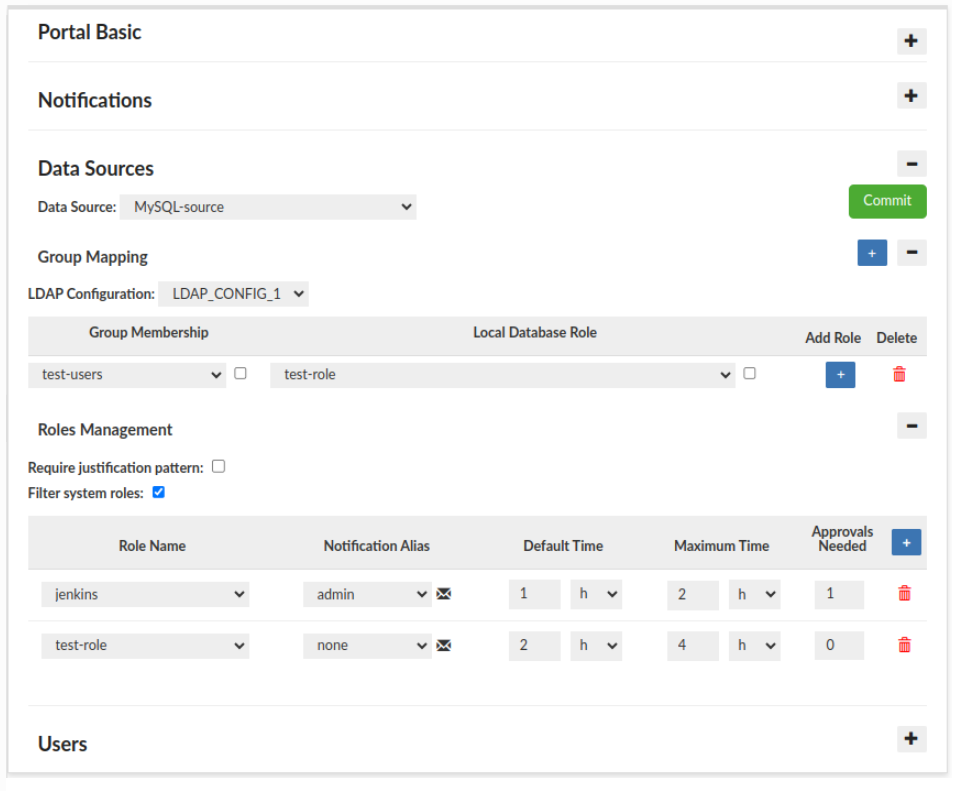Open the Data Source dropdown
956x791 pixels.
coord(268,207)
